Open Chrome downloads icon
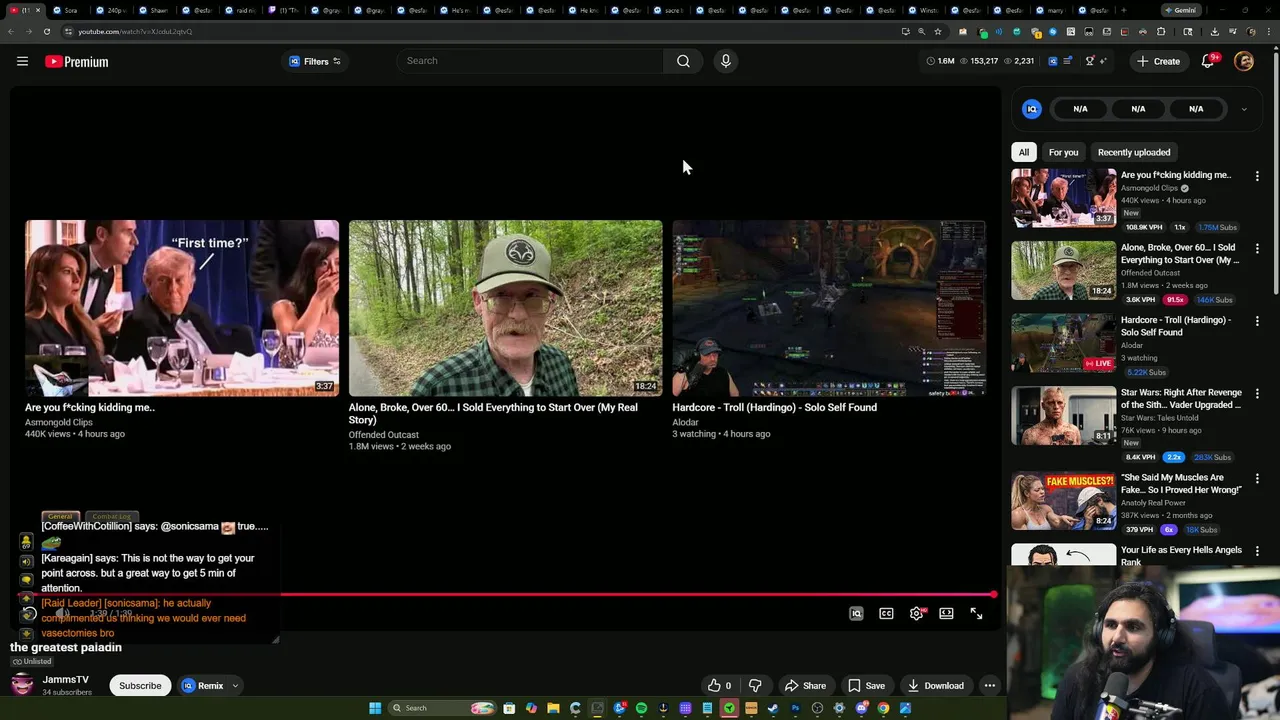The width and height of the screenshot is (1280, 720). [x=1216, y=31]
